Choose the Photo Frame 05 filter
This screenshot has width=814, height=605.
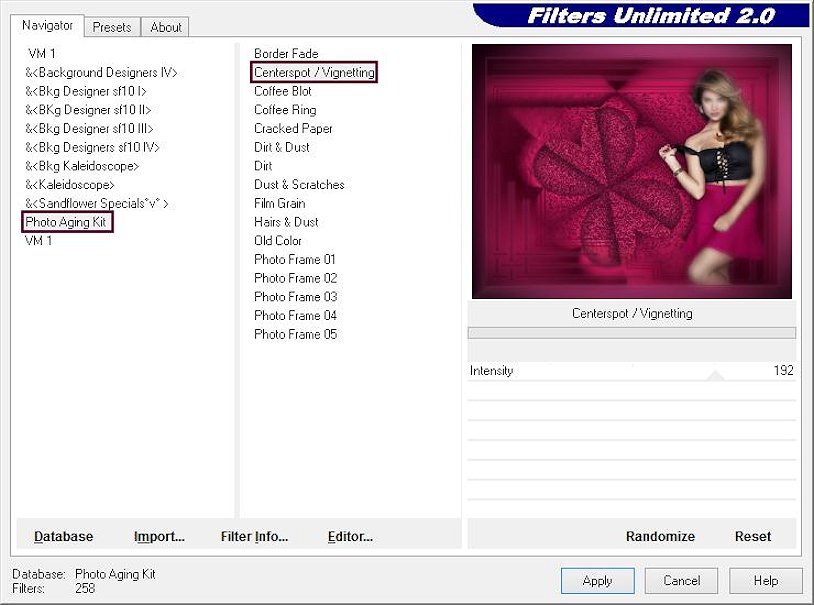(295, 334)
